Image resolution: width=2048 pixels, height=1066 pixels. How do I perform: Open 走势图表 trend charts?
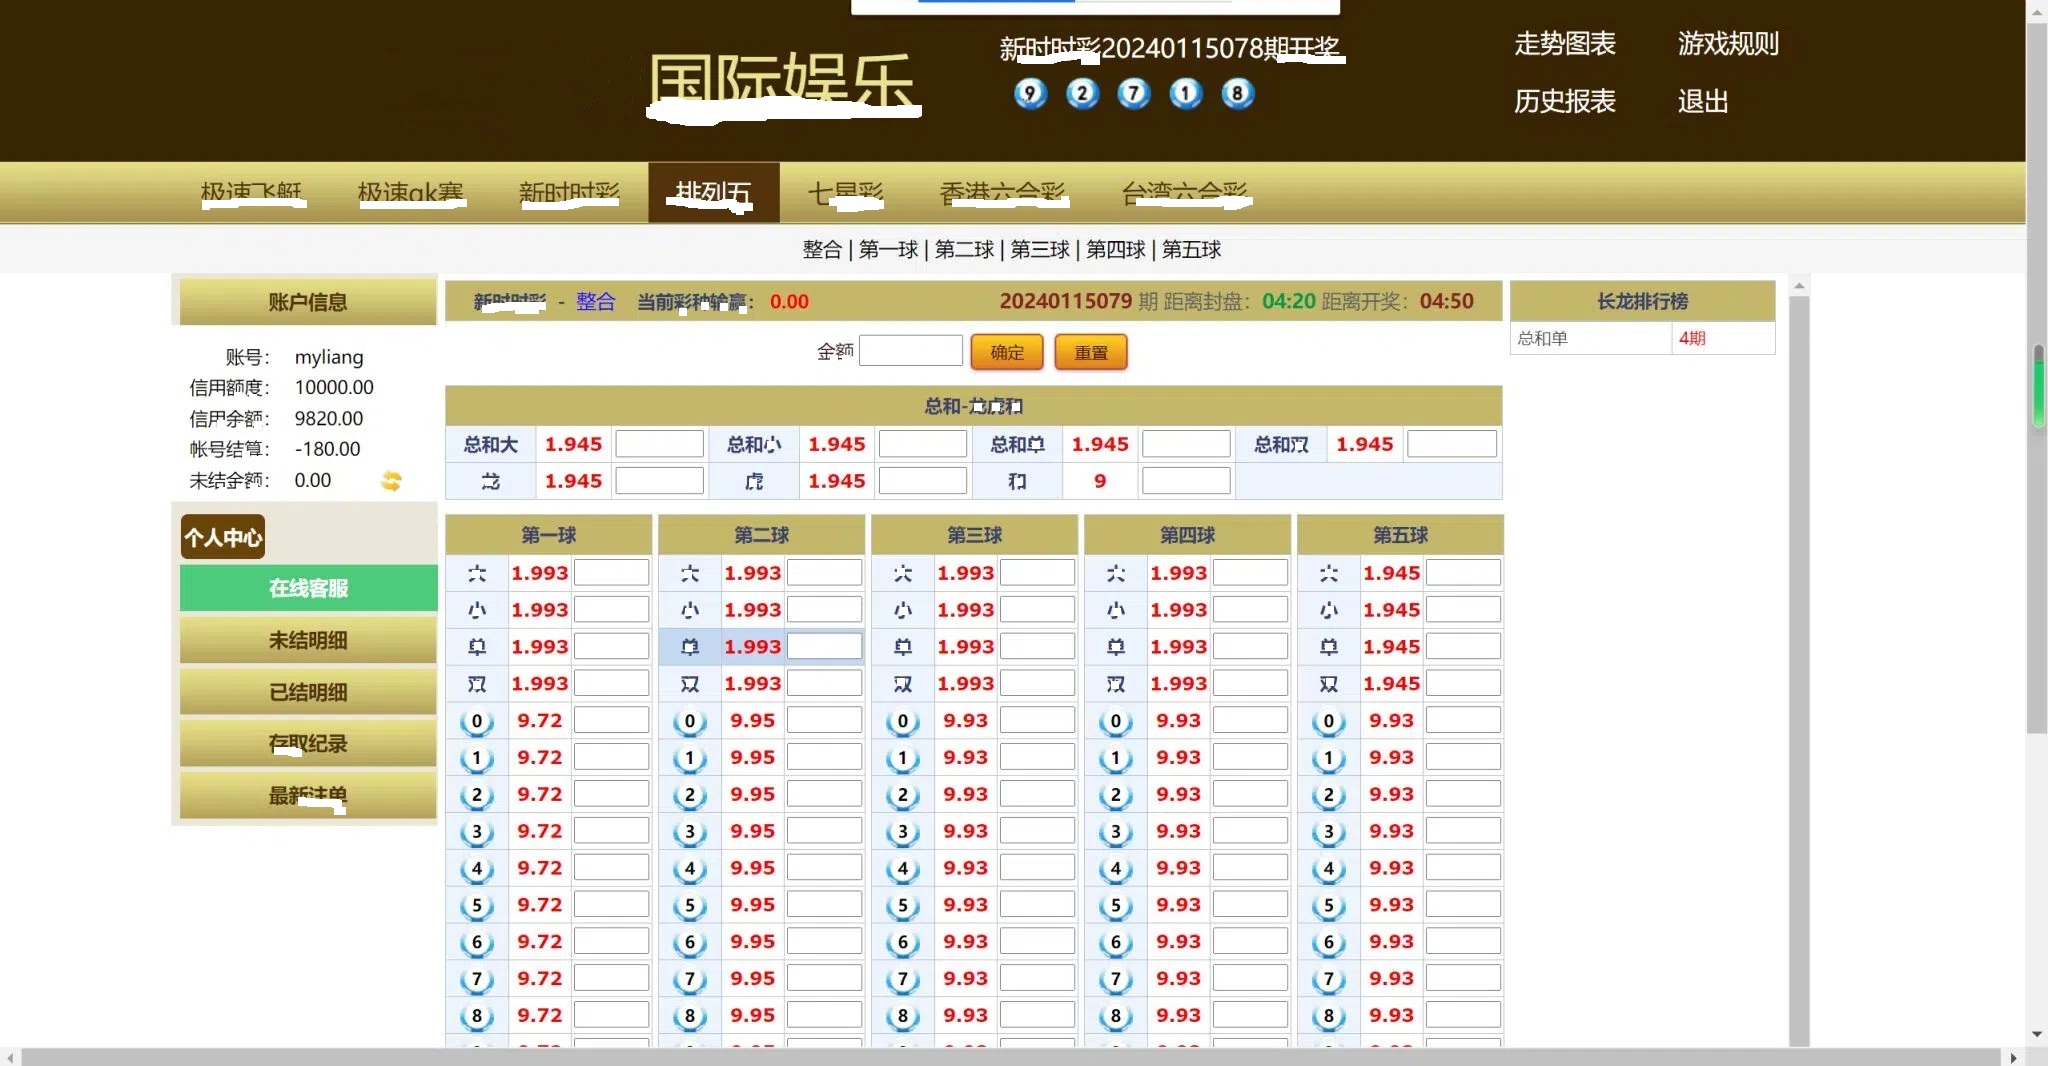(1565, 44)
